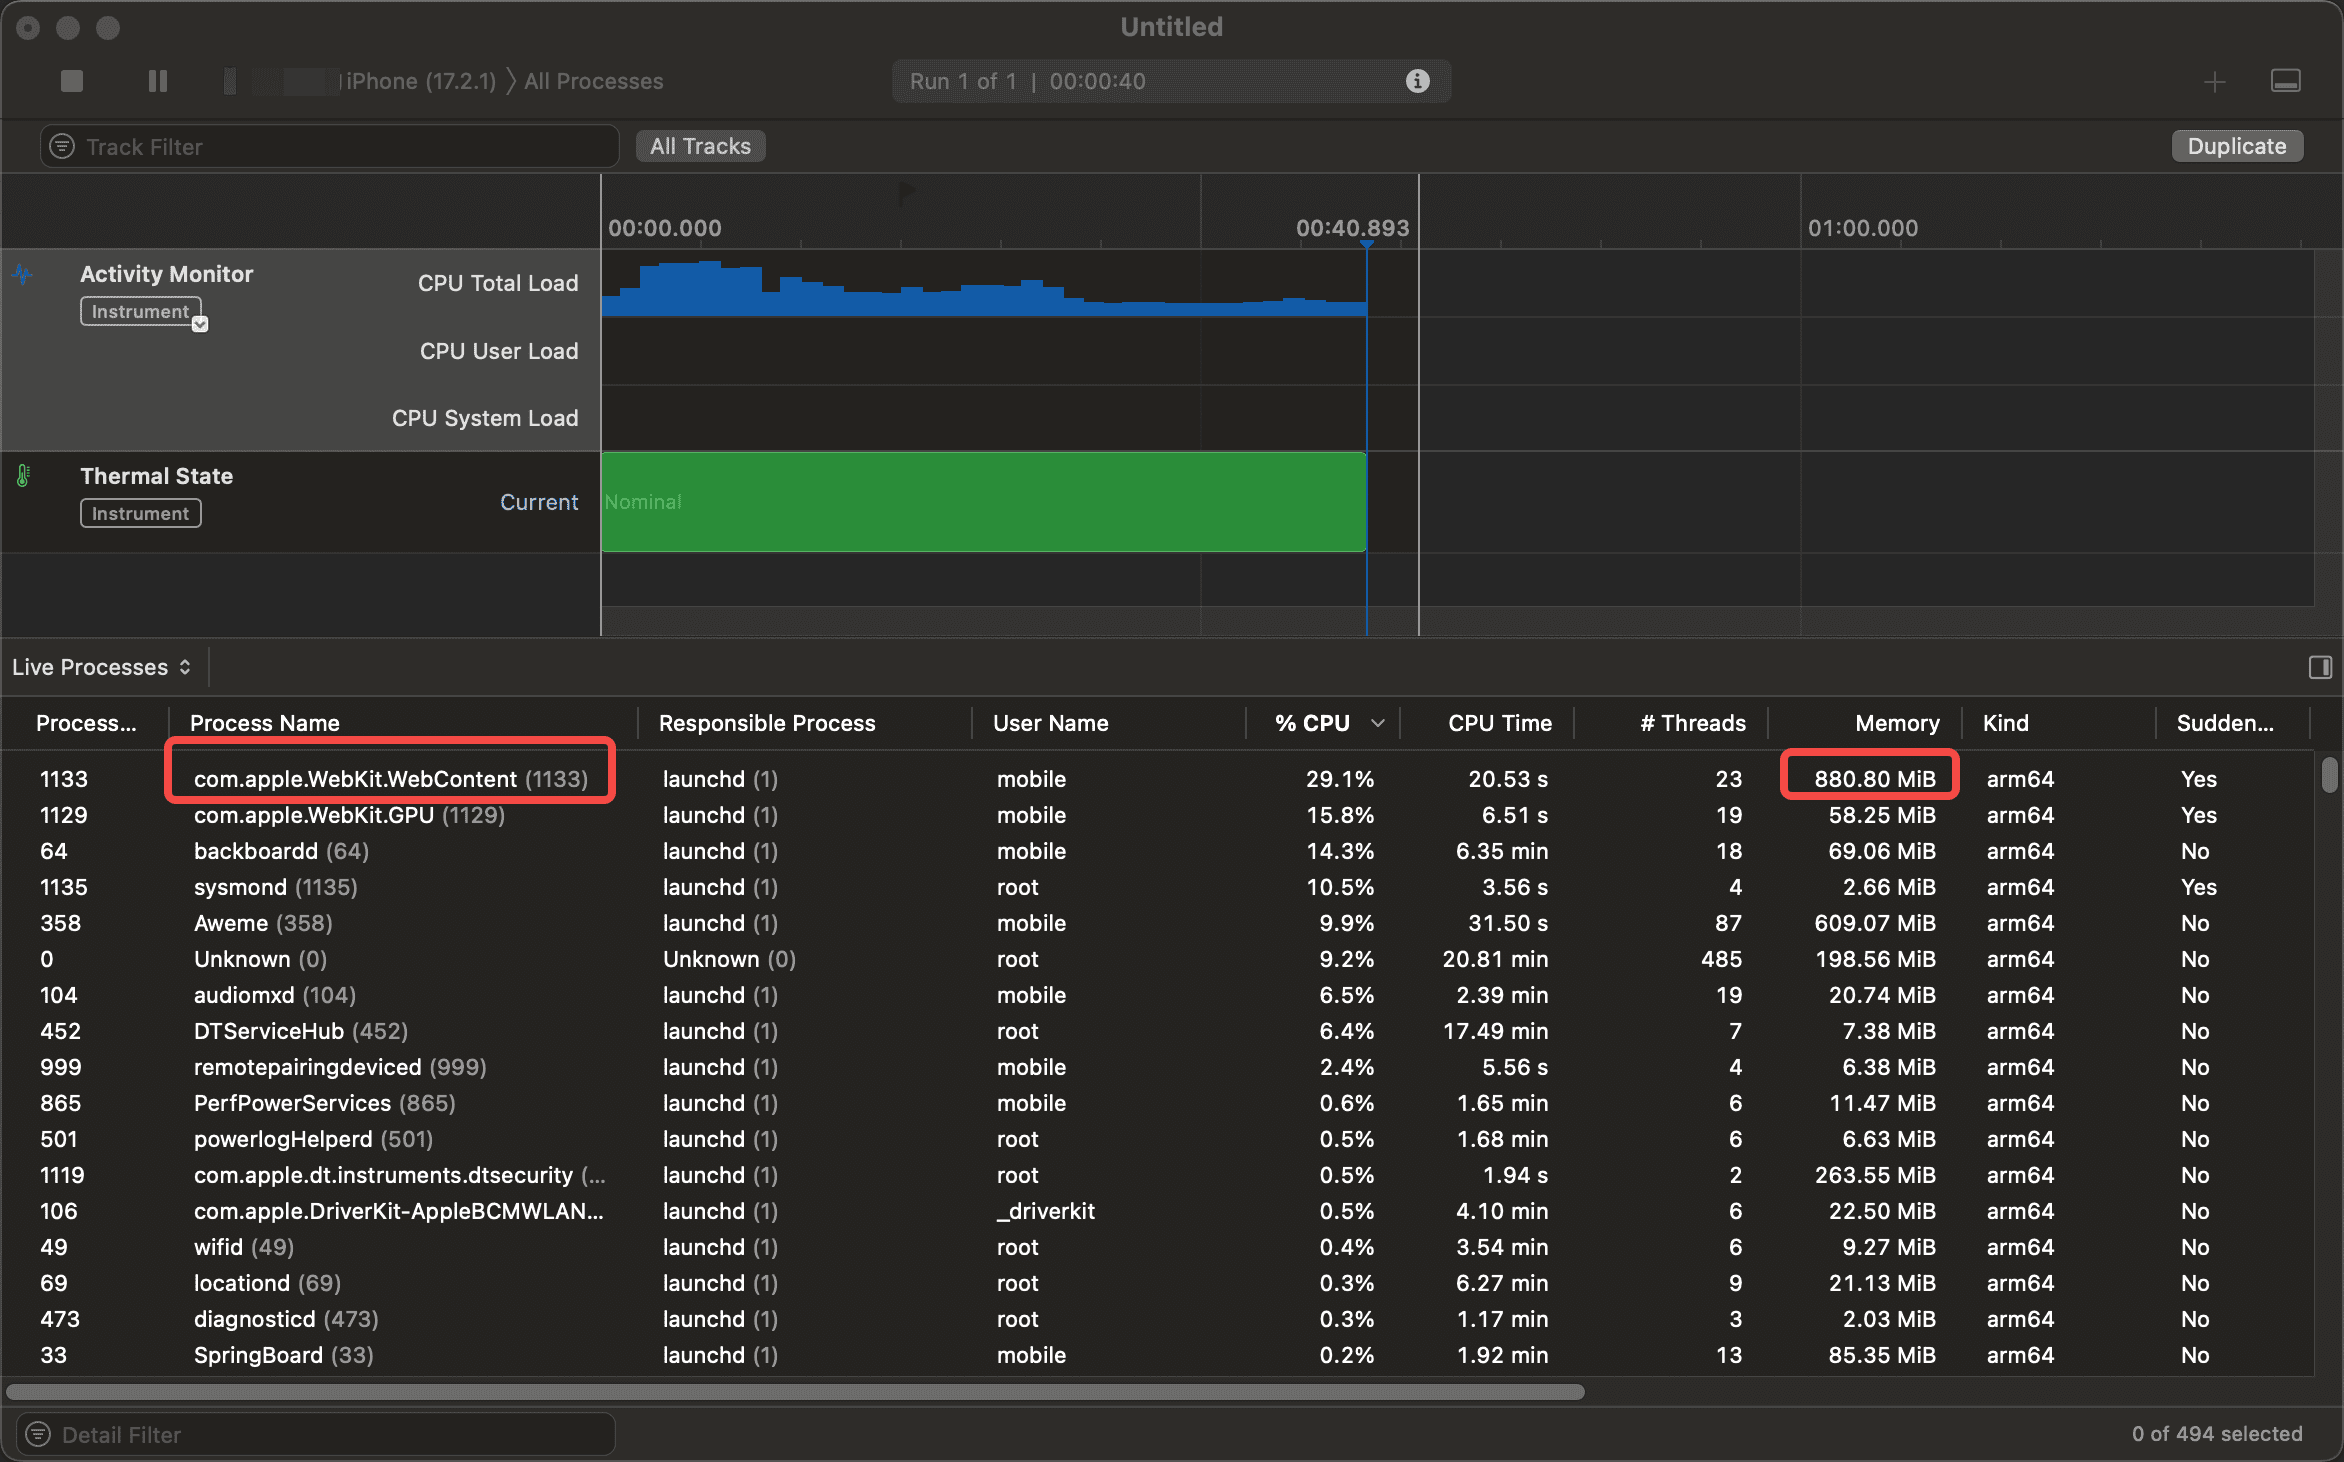The width and height of the screenshot is (2344, 1462).
Task: Click the CPU User Load track label
Action: [x=499, y=351]
